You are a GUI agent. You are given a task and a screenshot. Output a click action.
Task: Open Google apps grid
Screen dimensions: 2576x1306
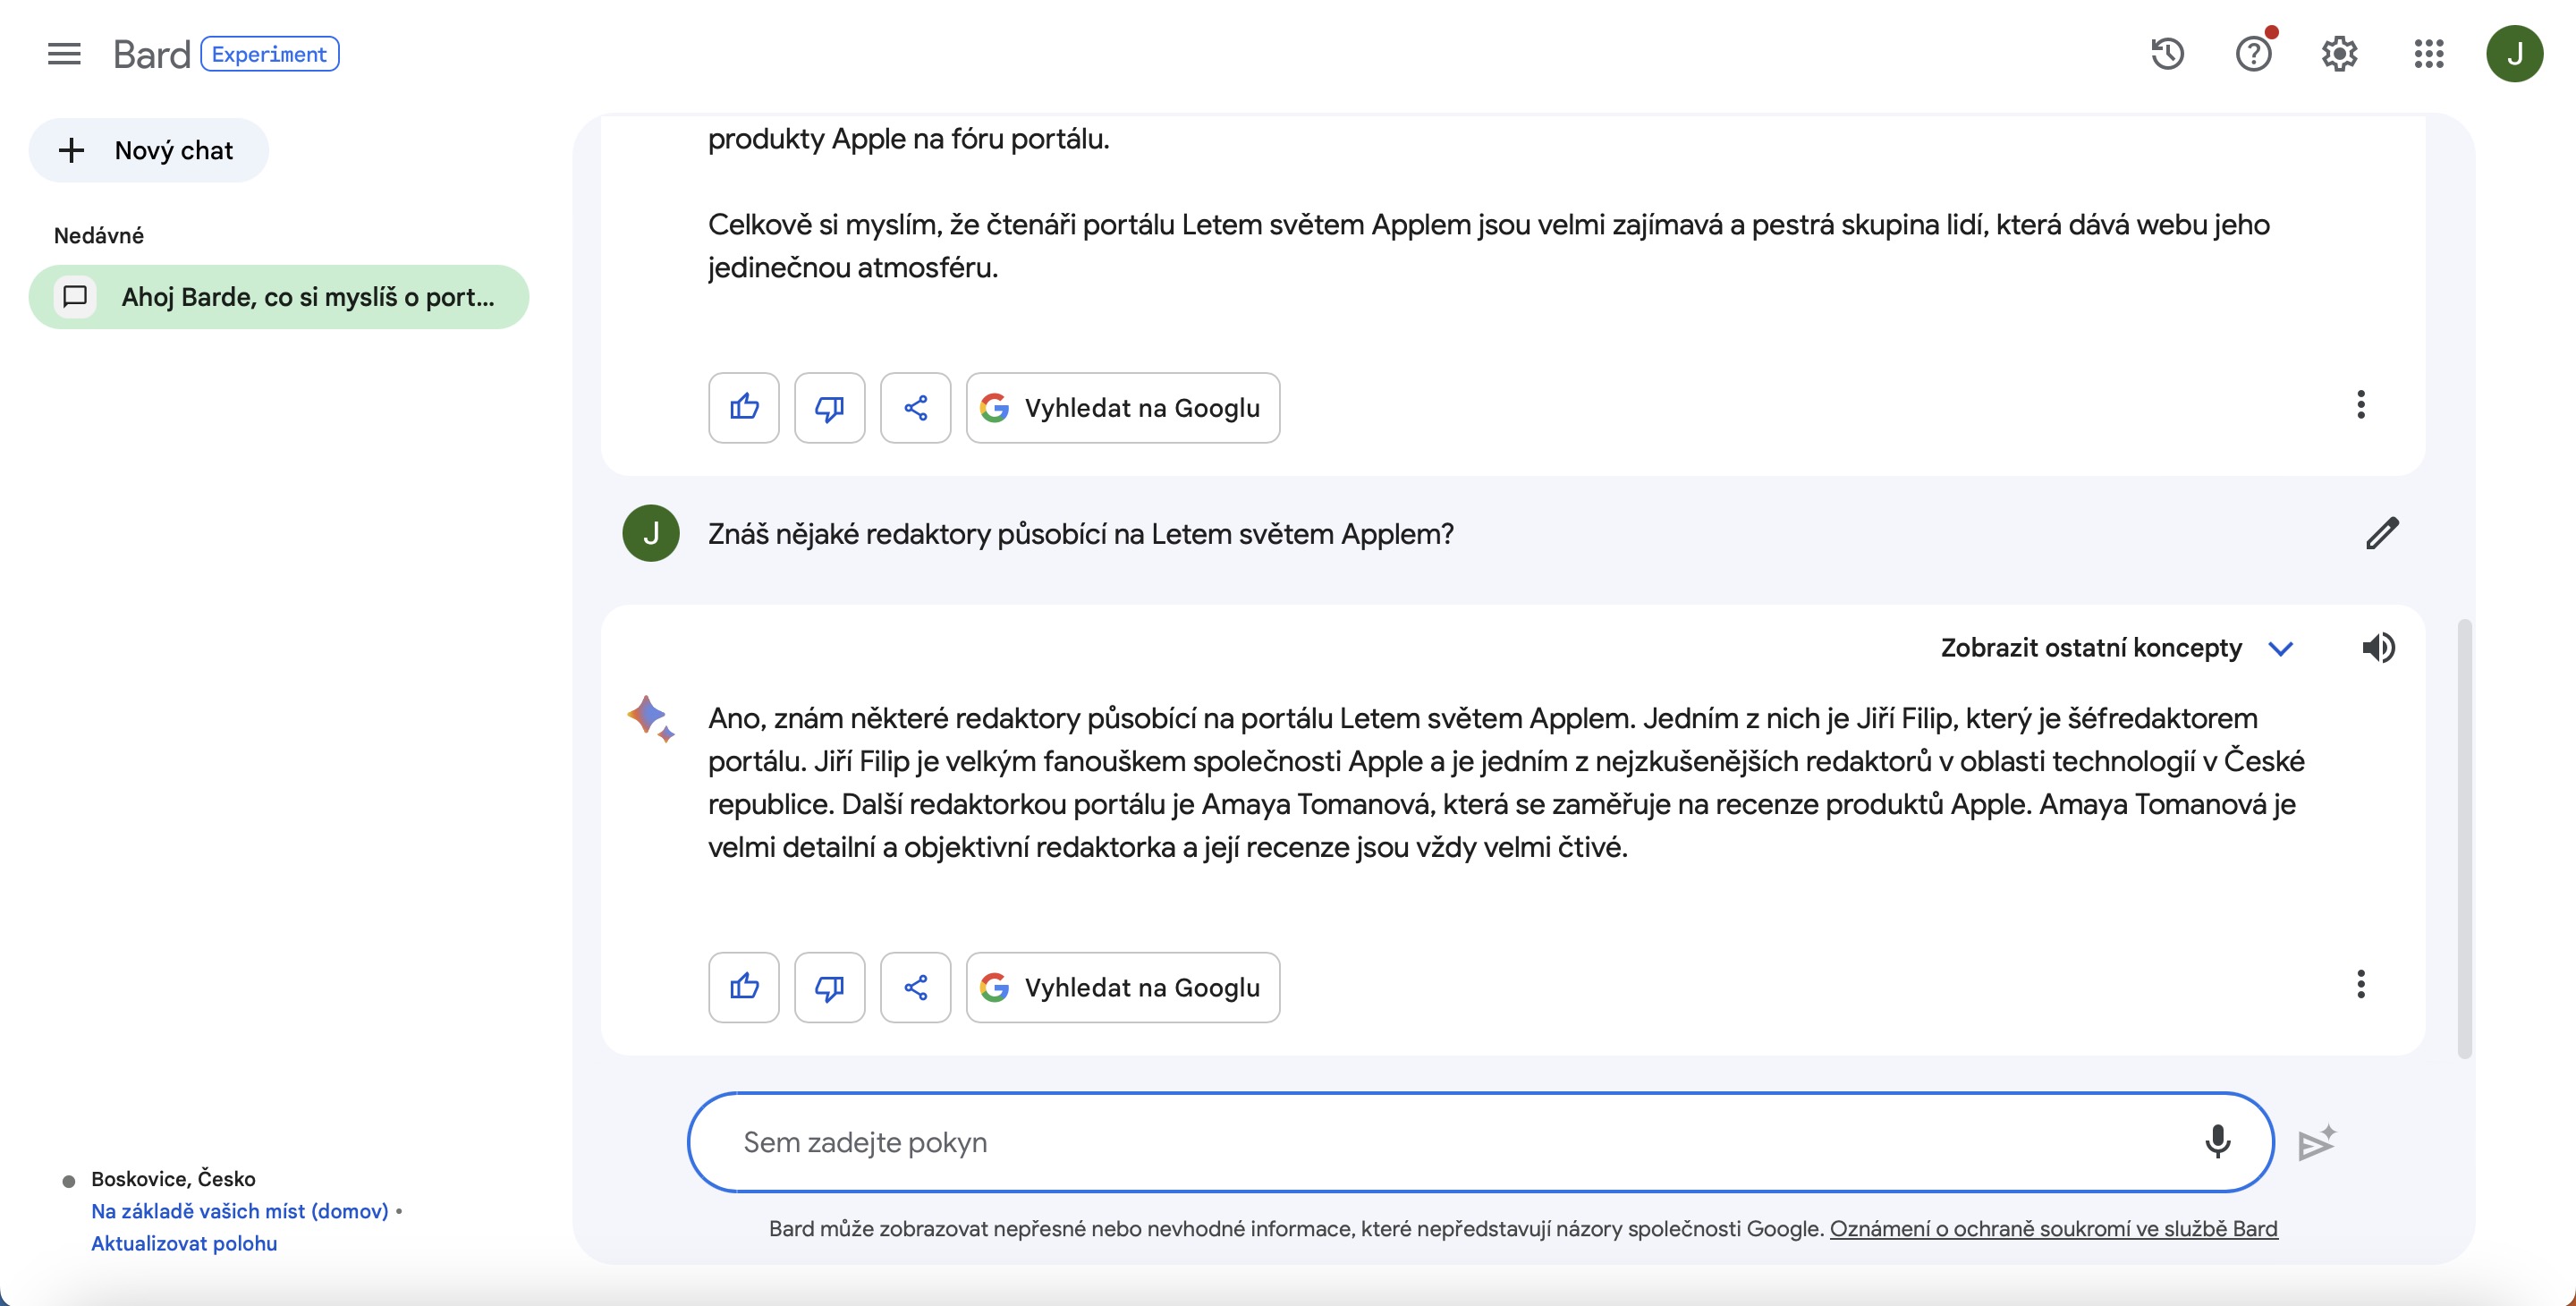coord(2428,54)
